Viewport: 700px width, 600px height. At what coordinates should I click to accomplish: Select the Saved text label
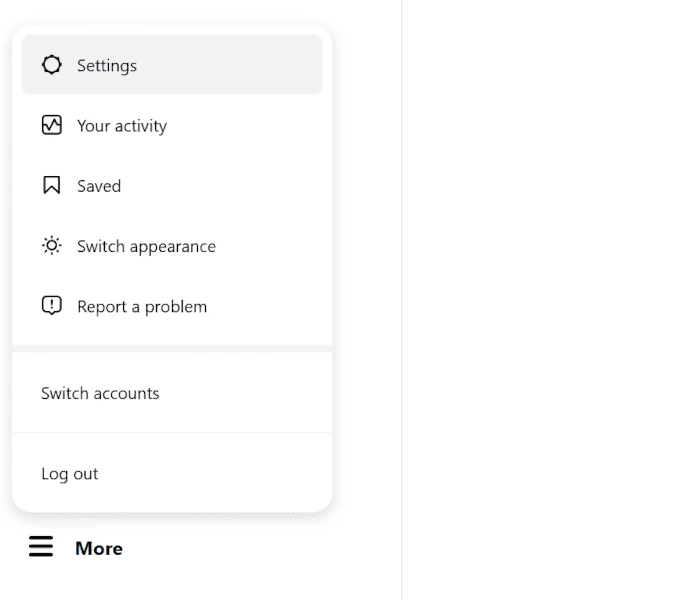99,186
